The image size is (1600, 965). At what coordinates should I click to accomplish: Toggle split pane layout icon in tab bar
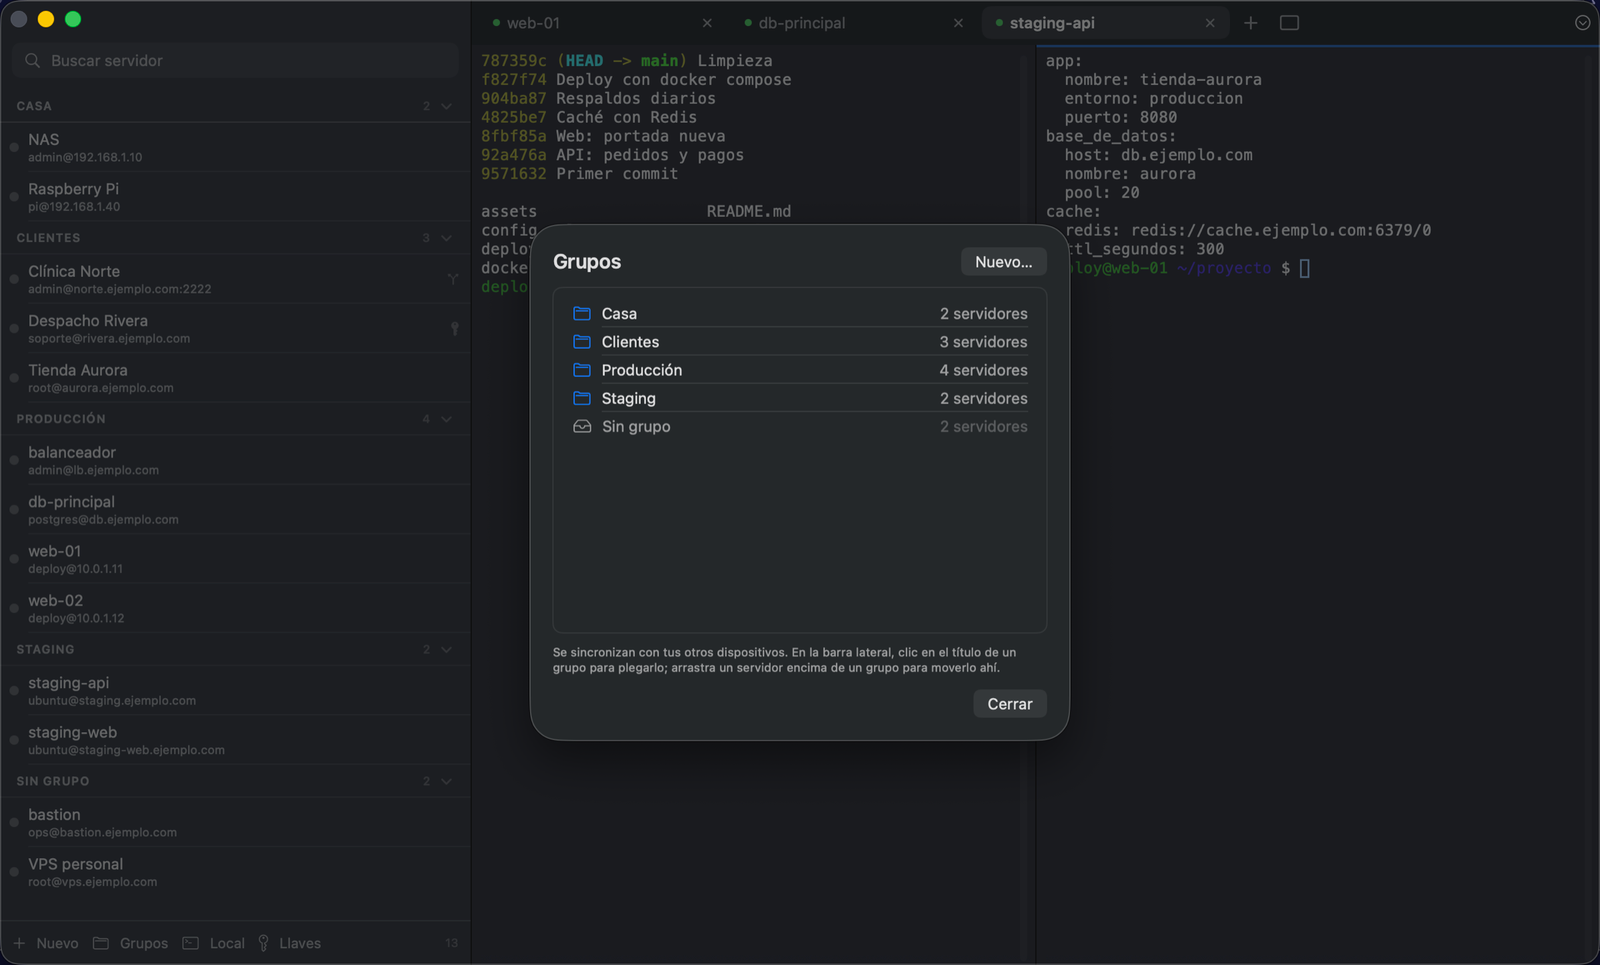[1289, 23]
